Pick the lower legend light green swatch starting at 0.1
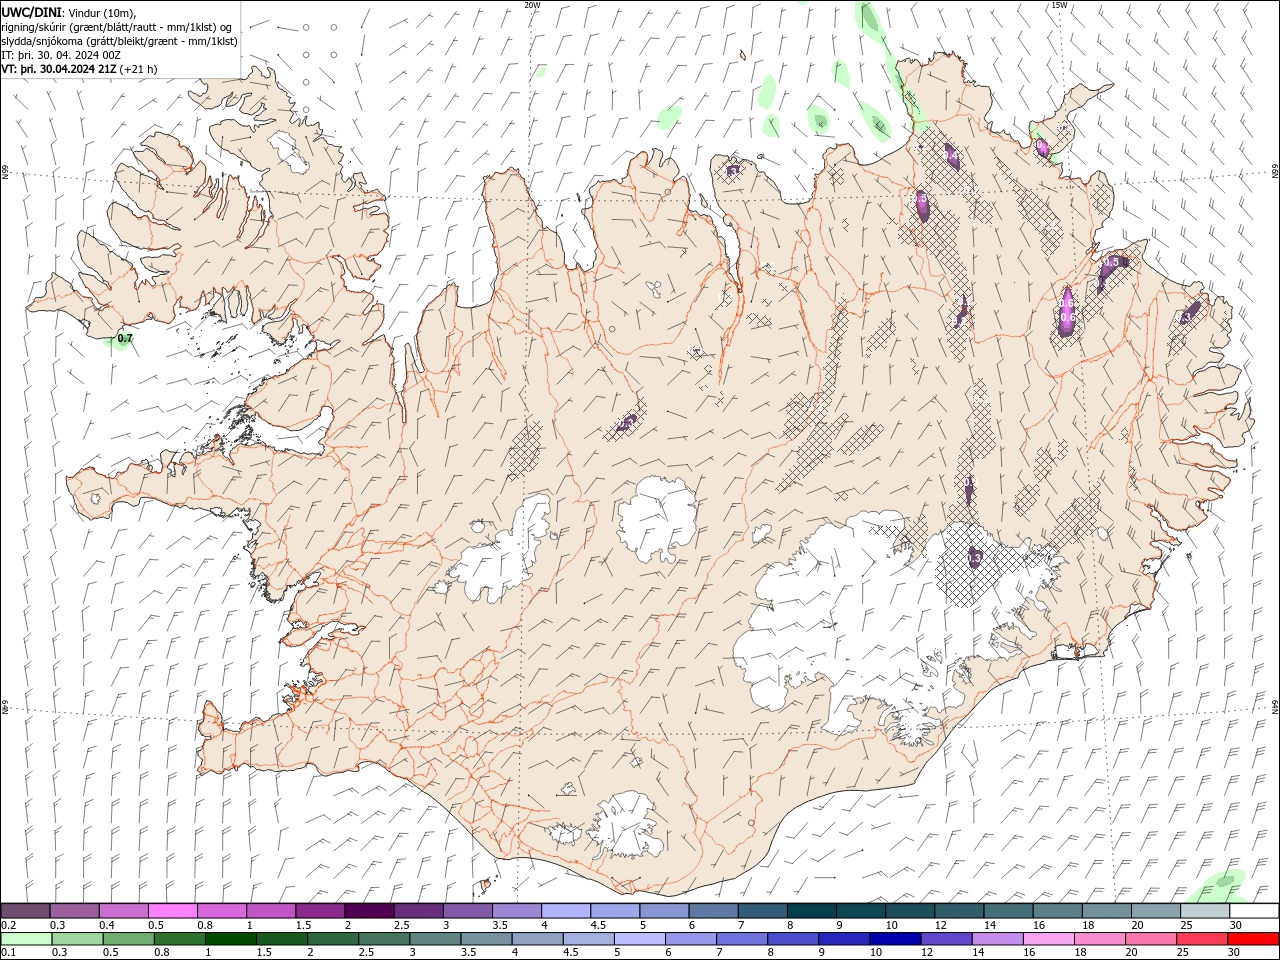Image resolution: width=1280 pixels, height=960 pixels. pyautogui.click(x=26, y=938)
